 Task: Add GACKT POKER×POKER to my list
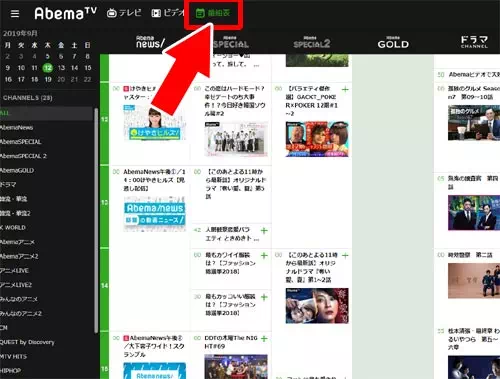(345, 89)
